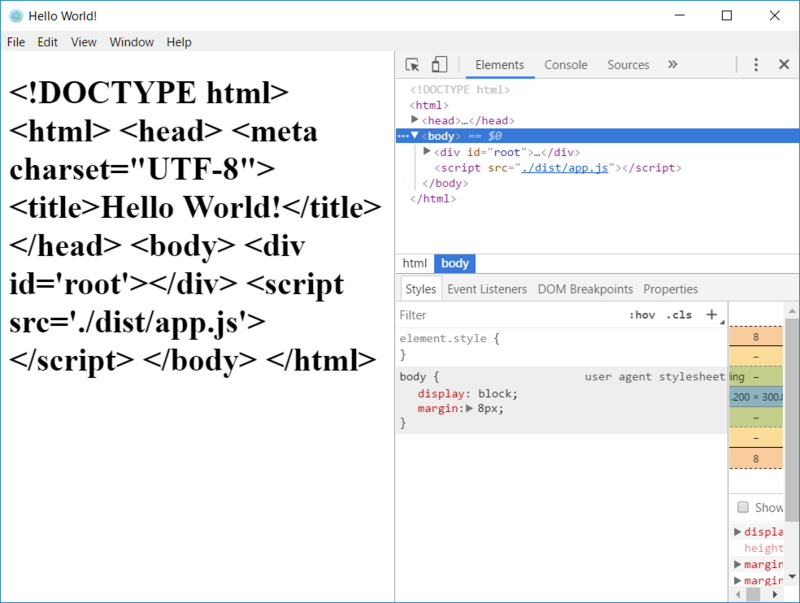The width and height of the screenshot is (800, 603).
Task: Toggle the :hov element state button
Action: coord(642,315)
